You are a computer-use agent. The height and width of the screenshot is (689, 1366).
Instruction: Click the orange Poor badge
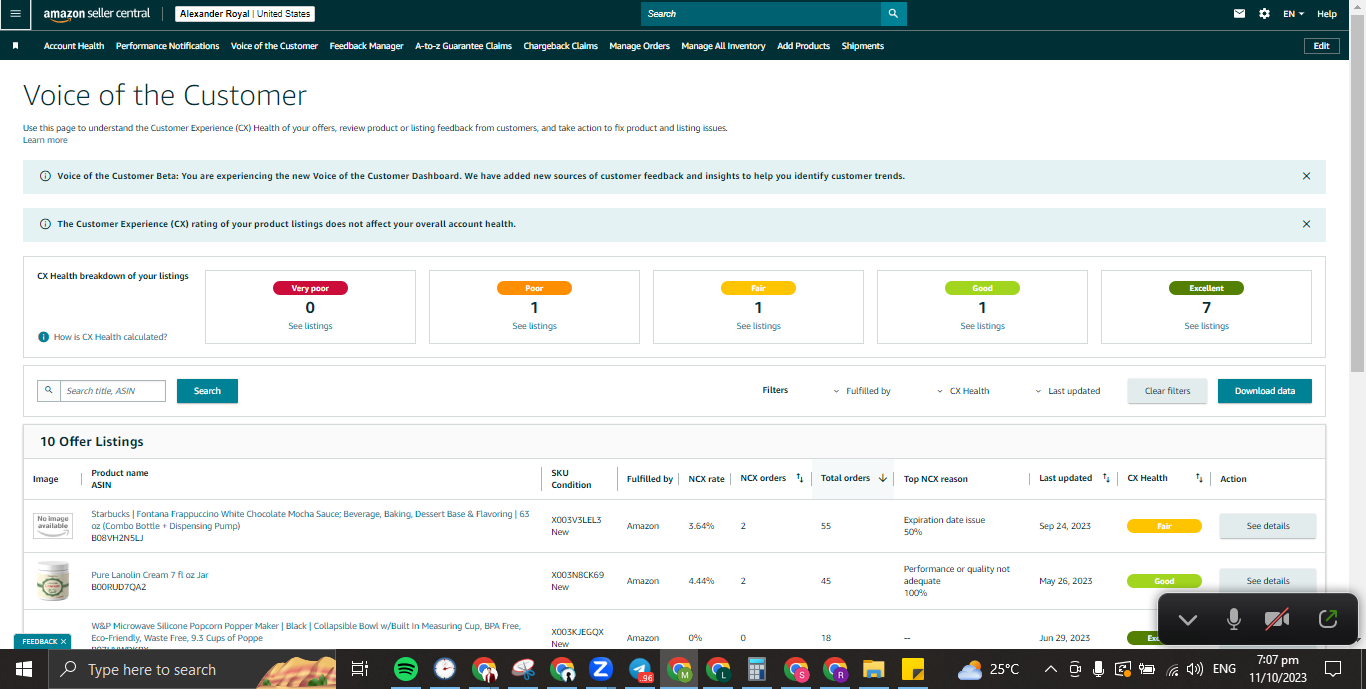tap(534, 288)
